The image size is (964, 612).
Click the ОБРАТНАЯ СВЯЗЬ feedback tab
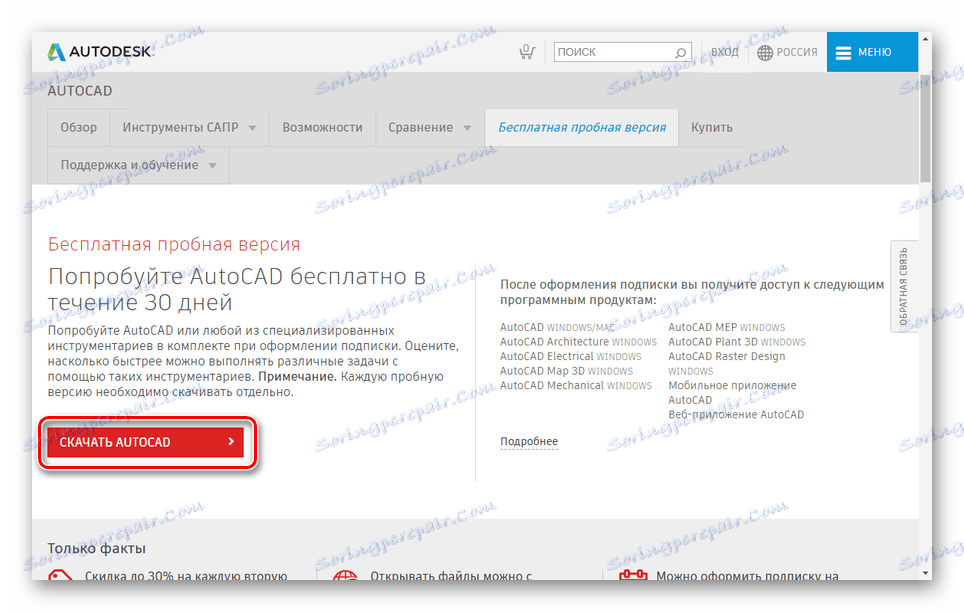(x=904, y=286)
